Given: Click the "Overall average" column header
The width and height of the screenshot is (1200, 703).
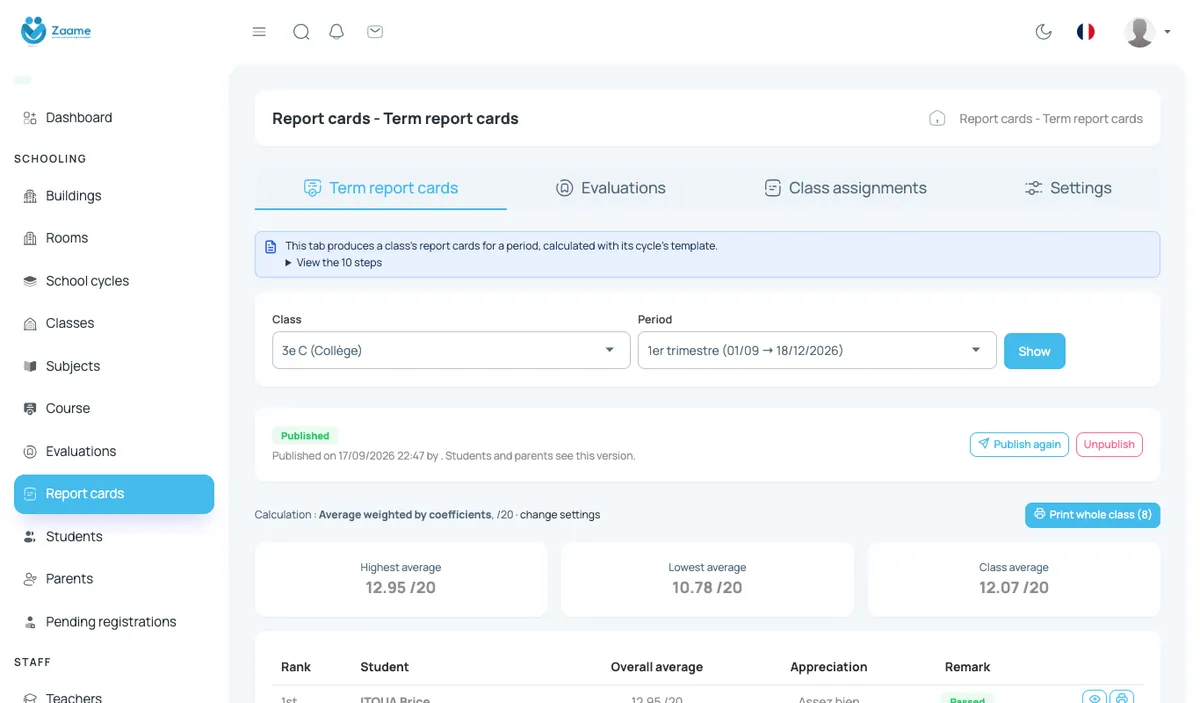Looking at the screenshot, I should pyautogui.click(x=657, y=667).
